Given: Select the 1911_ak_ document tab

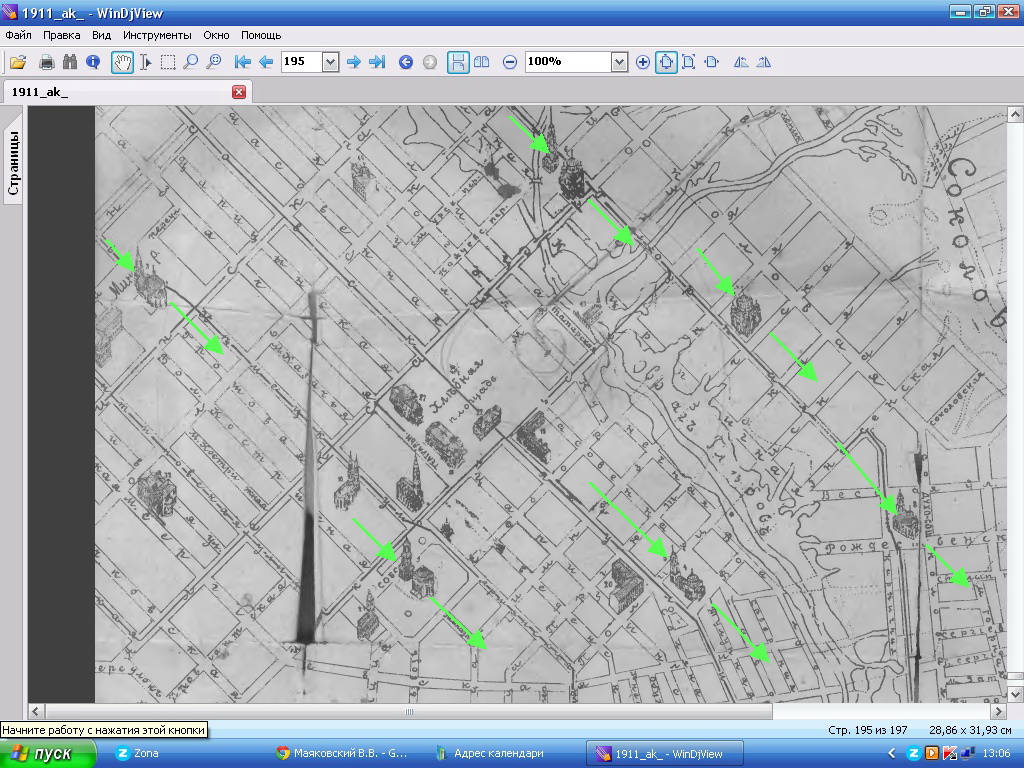Looking at the screenshot, I should pyautogui.click(x=127, y=92).
